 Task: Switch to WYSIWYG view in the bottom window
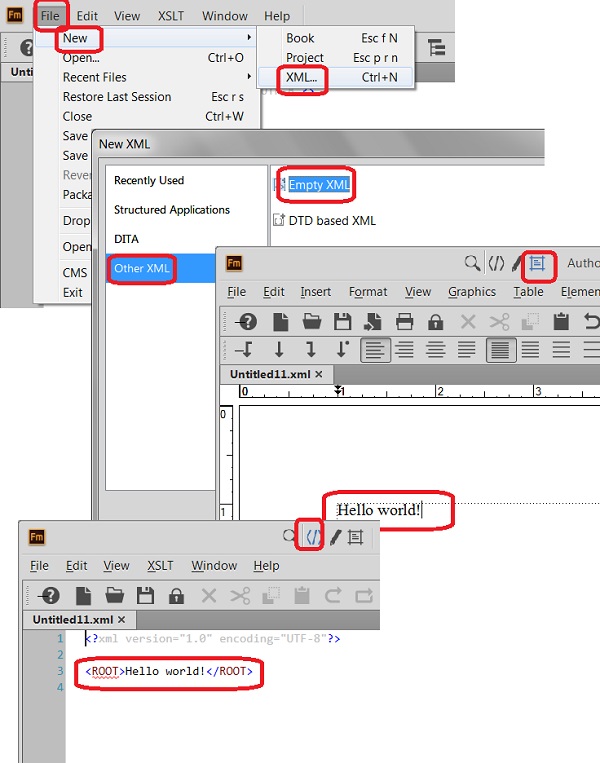355,537
